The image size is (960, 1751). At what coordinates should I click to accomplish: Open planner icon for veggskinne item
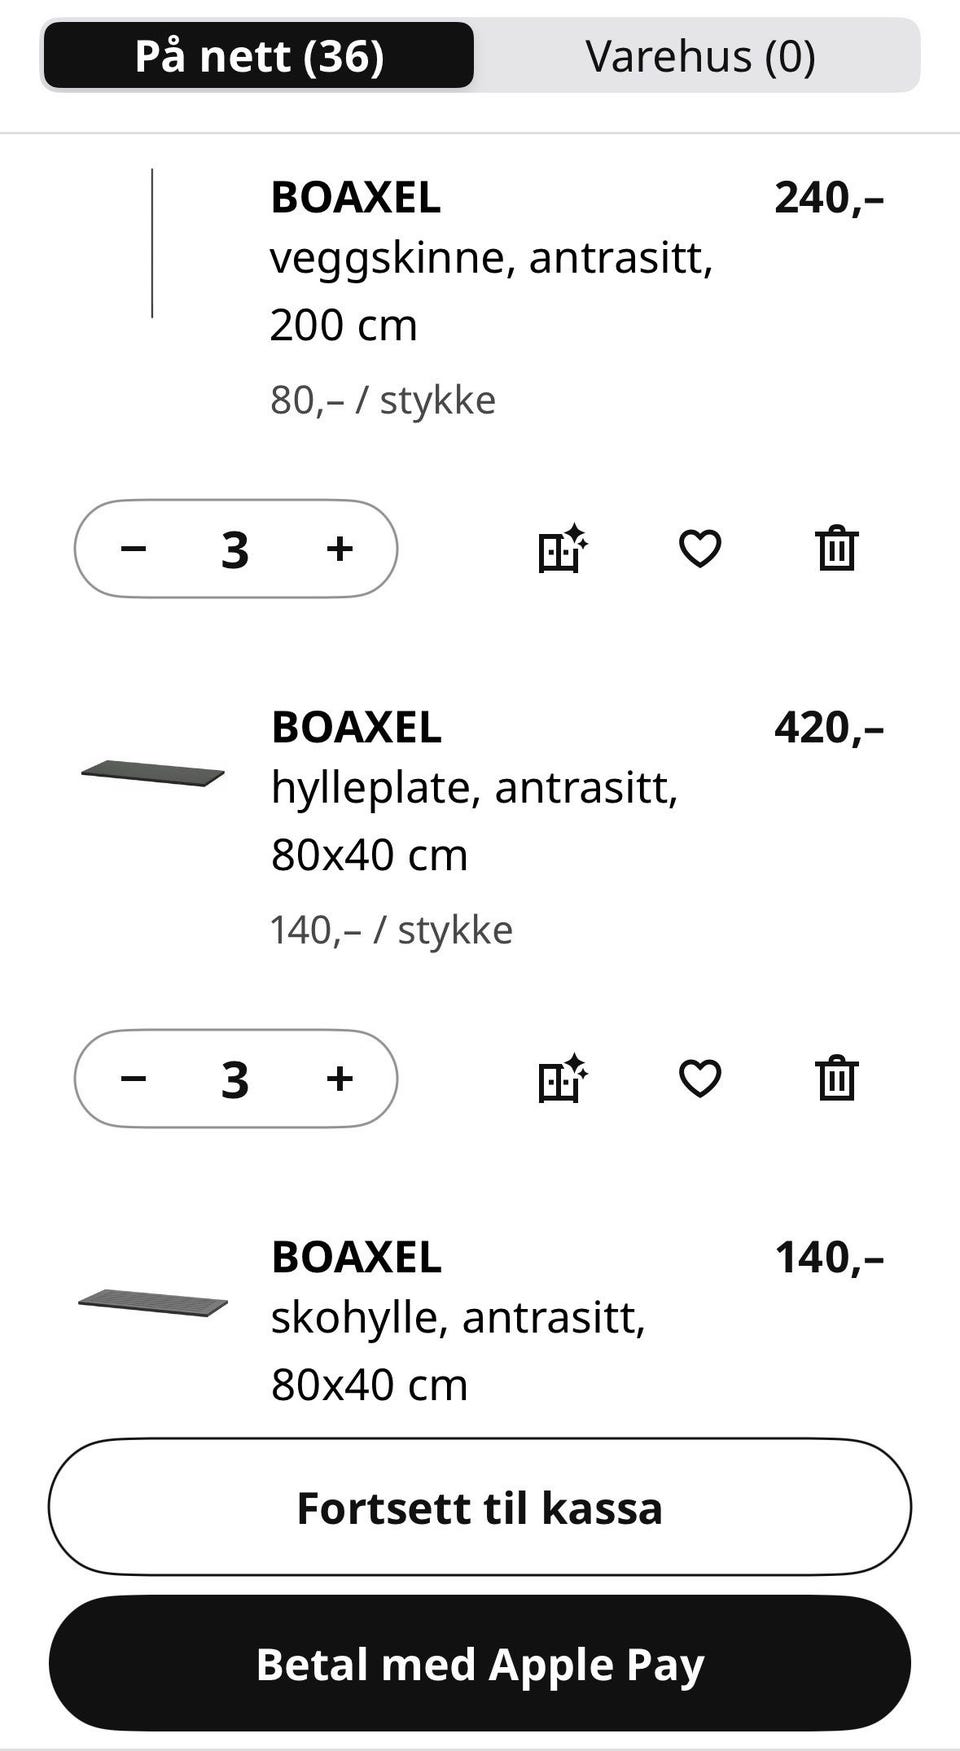click(x=562, y=548)
